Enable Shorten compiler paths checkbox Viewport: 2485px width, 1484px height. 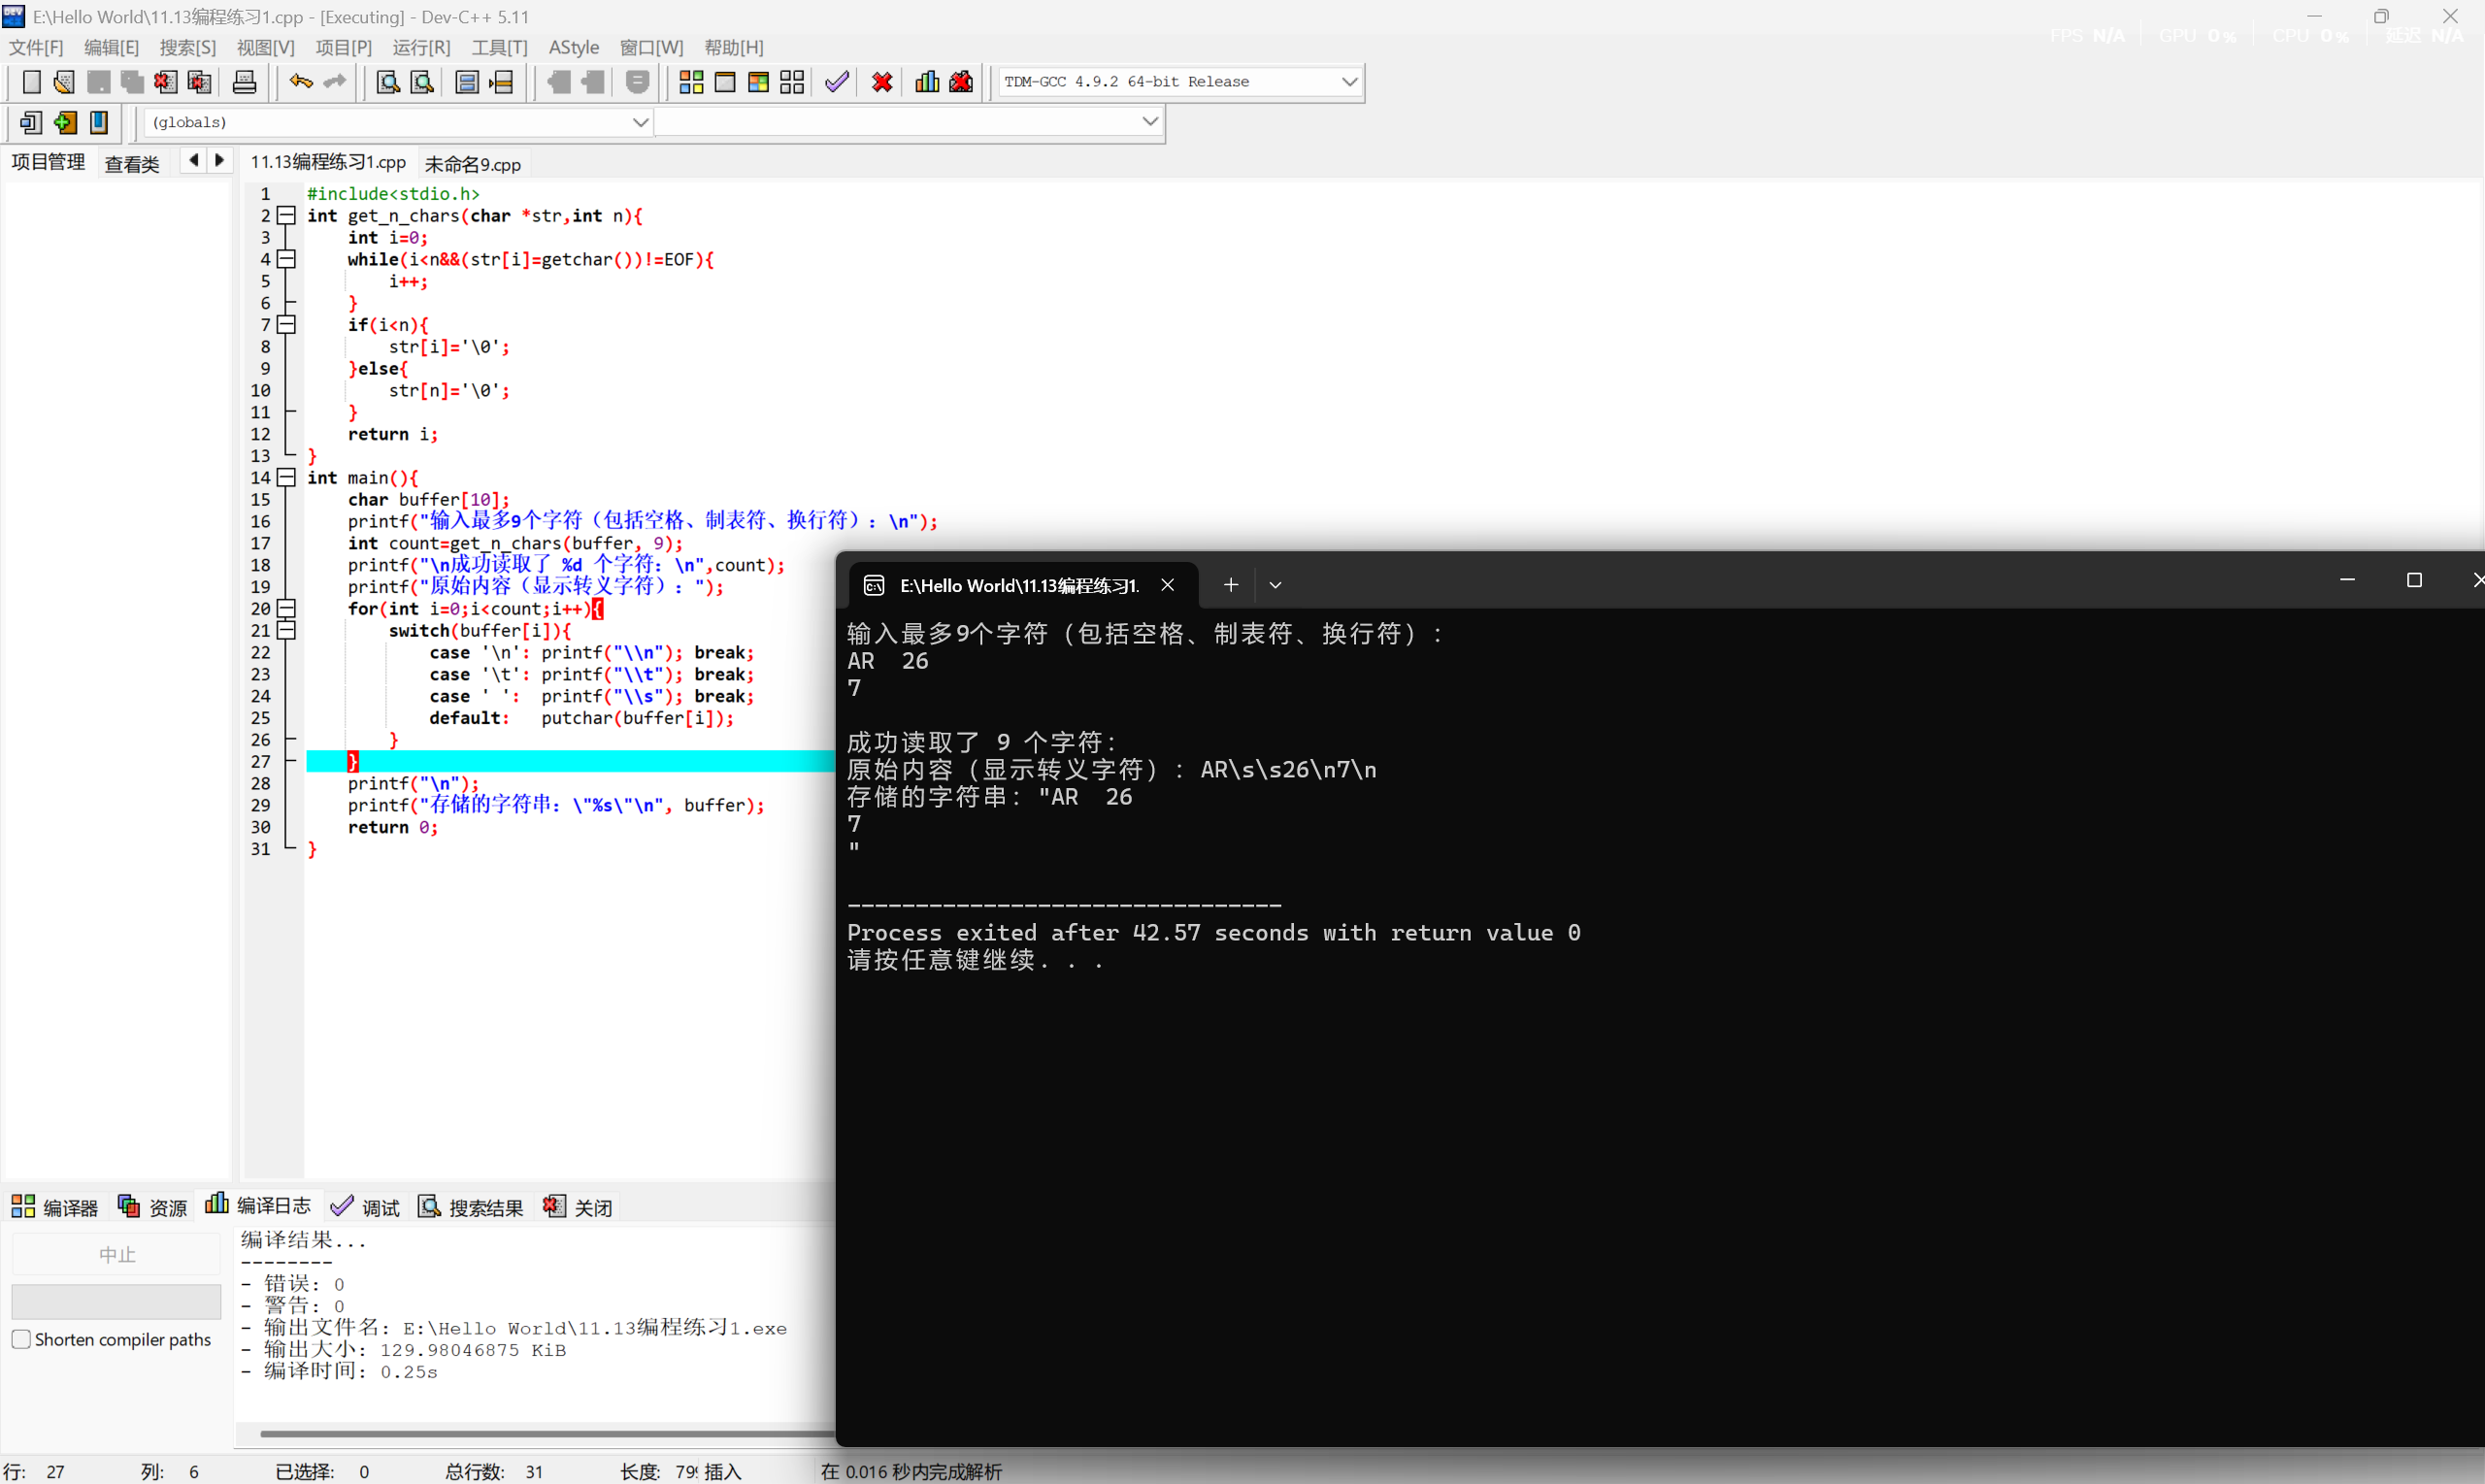click(21, 1339)
